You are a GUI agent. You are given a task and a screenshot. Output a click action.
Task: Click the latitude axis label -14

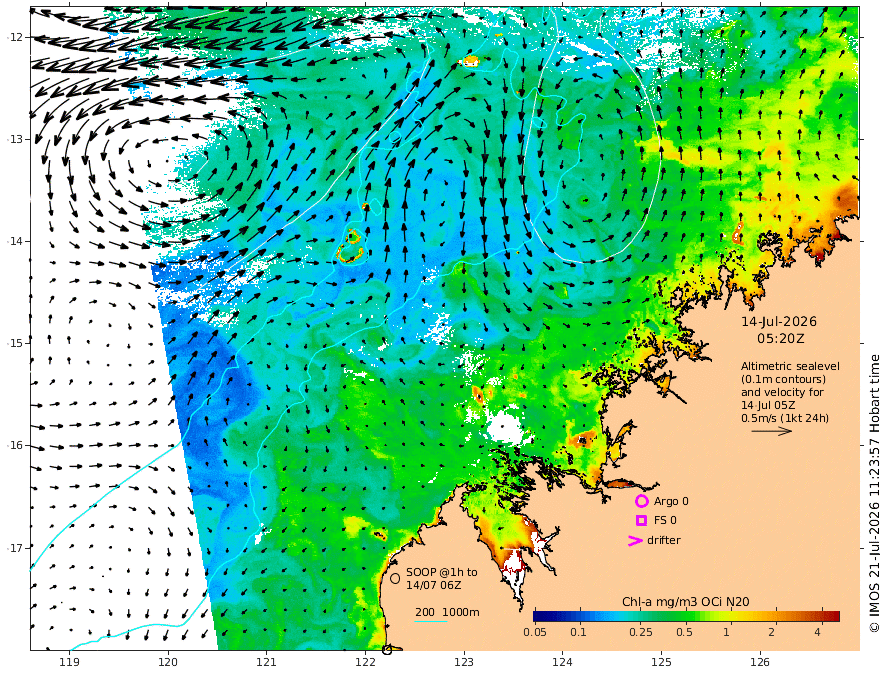[15, 241]
